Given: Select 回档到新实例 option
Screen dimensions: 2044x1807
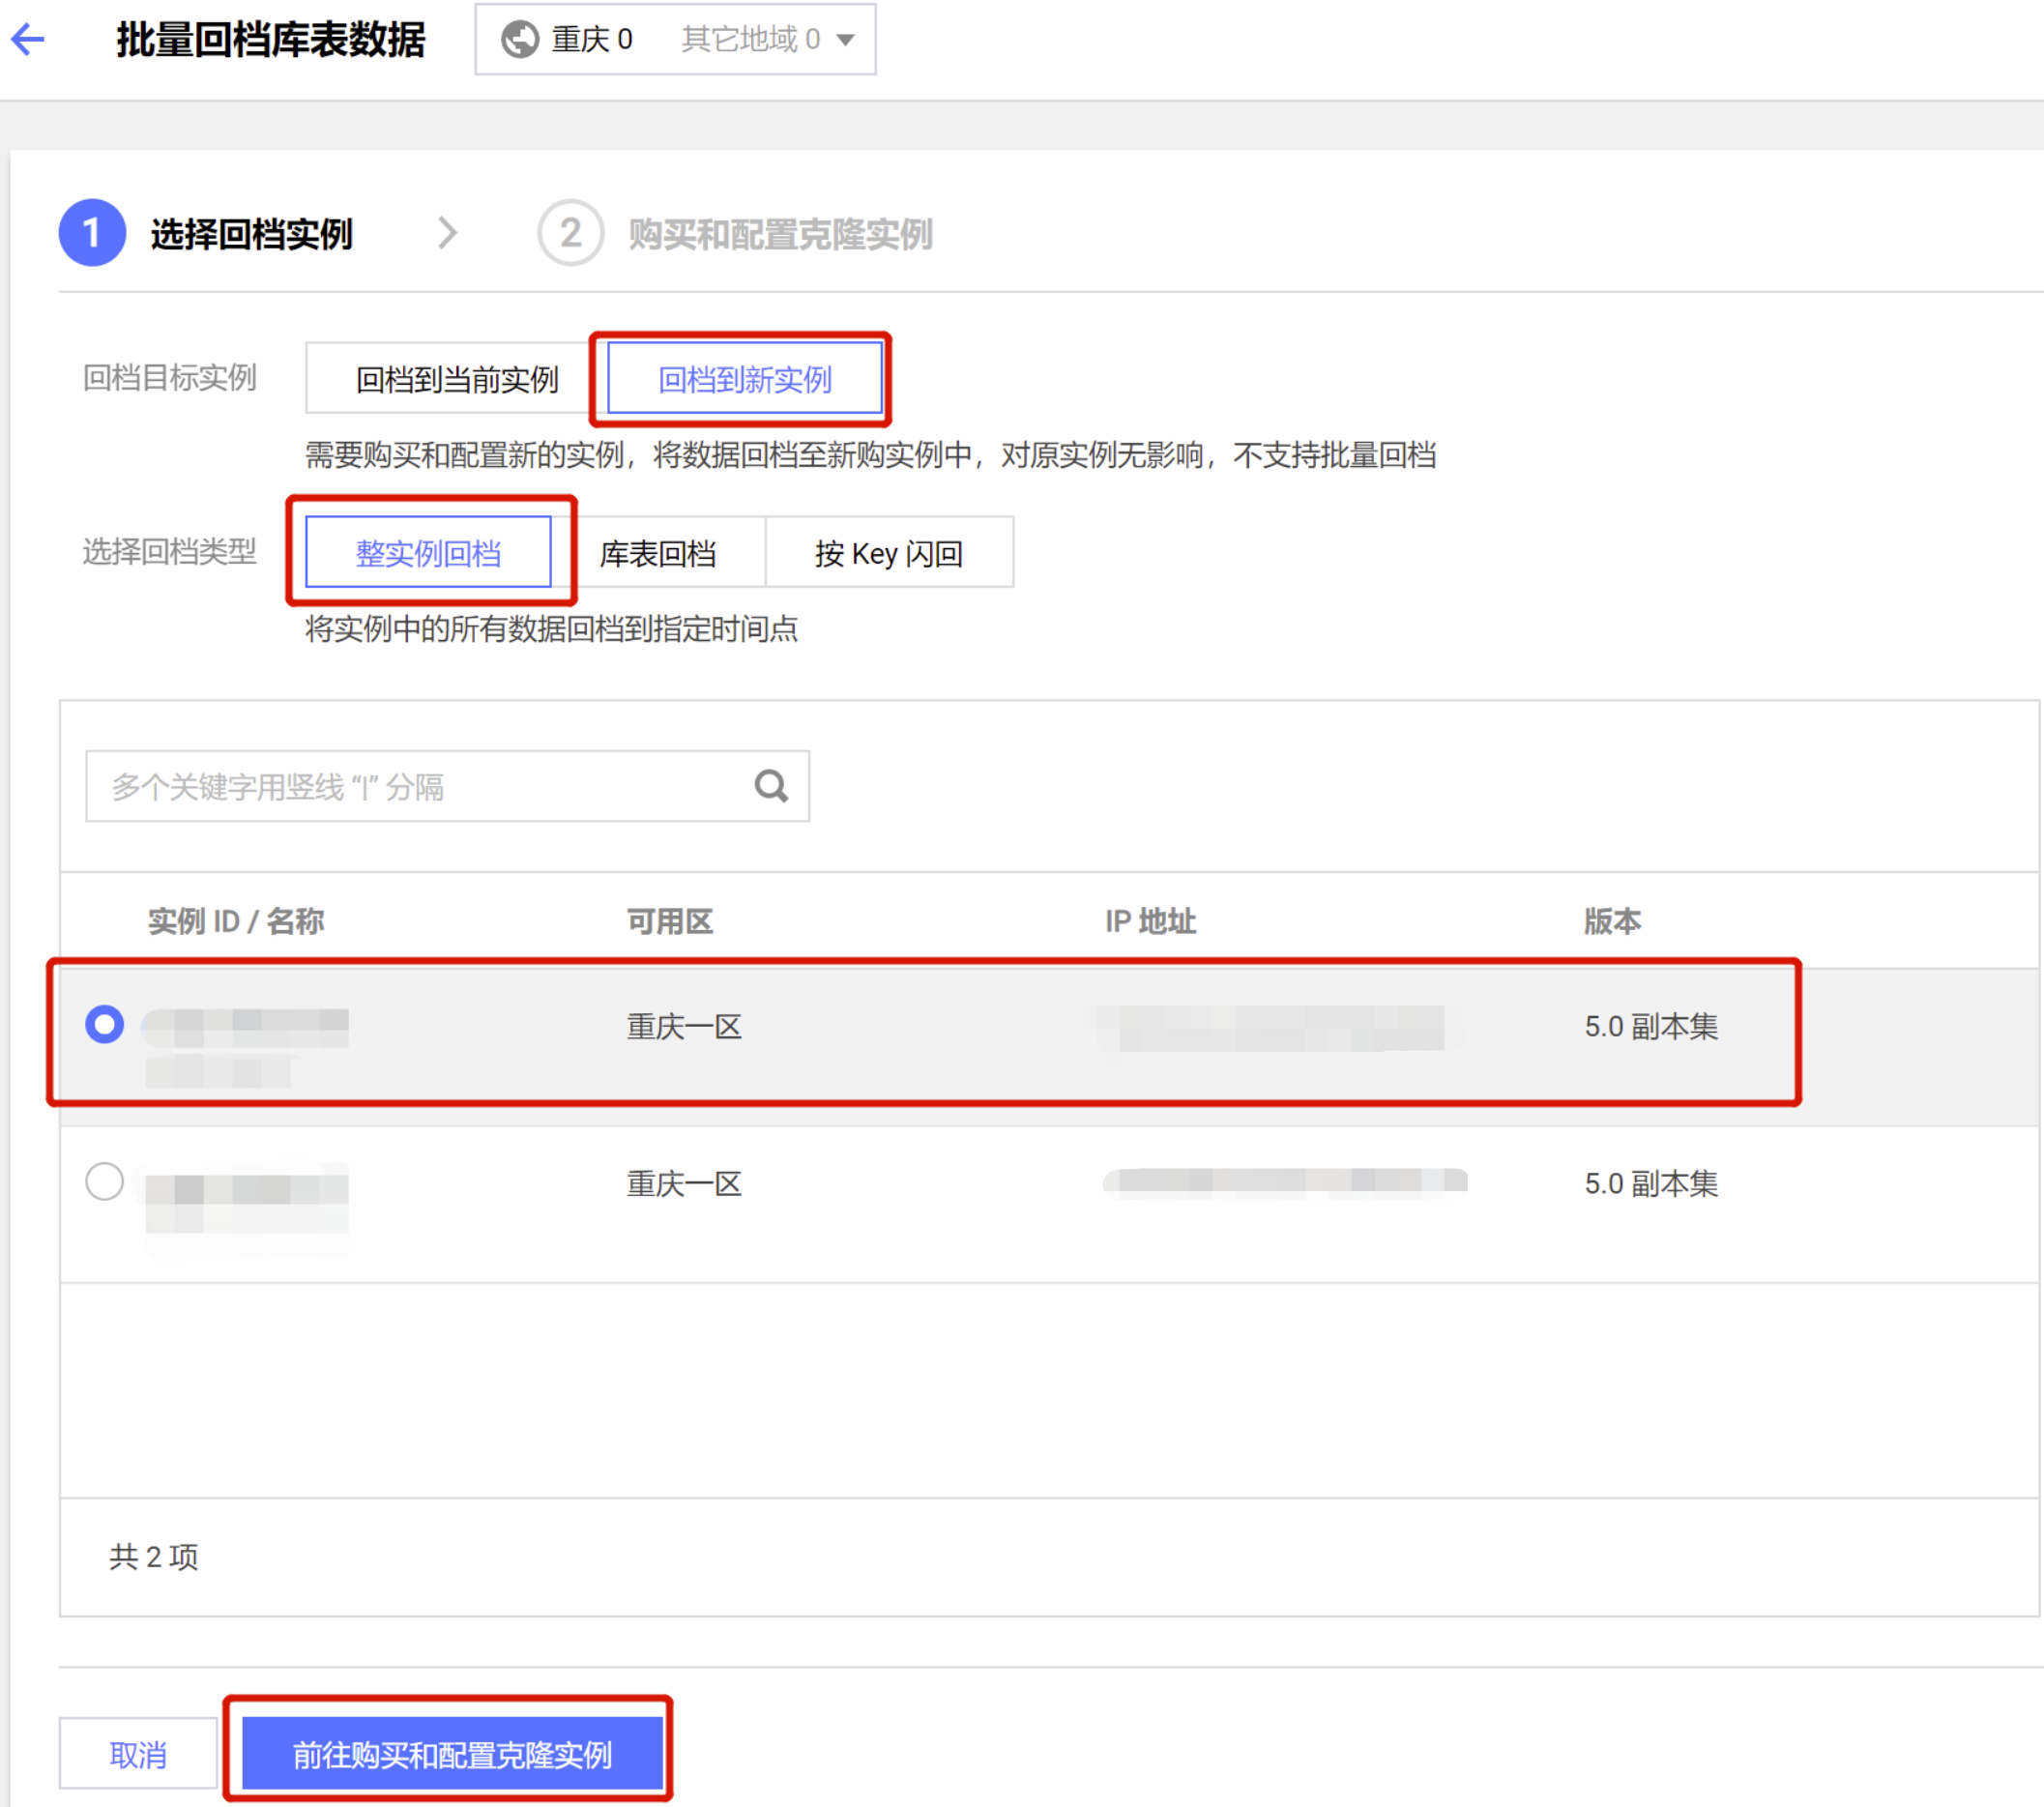Looking at the screenshot, I should pyautogui.click(x=744, y=379).
